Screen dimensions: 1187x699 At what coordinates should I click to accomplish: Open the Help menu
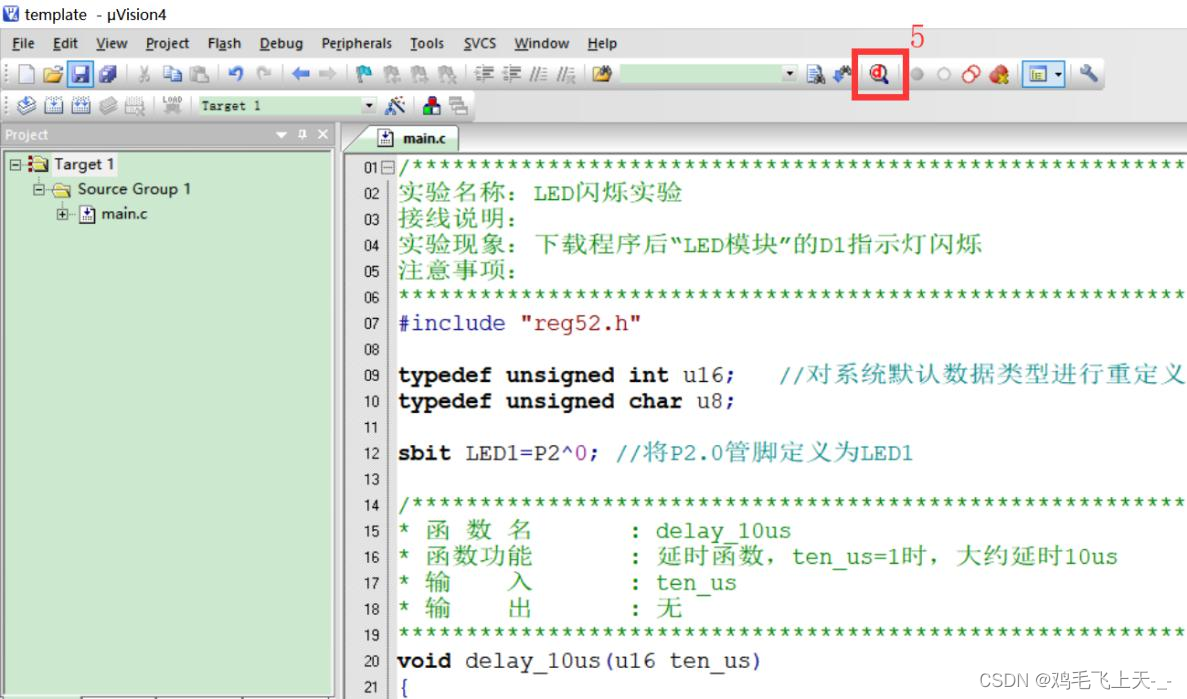click(602, 43)
